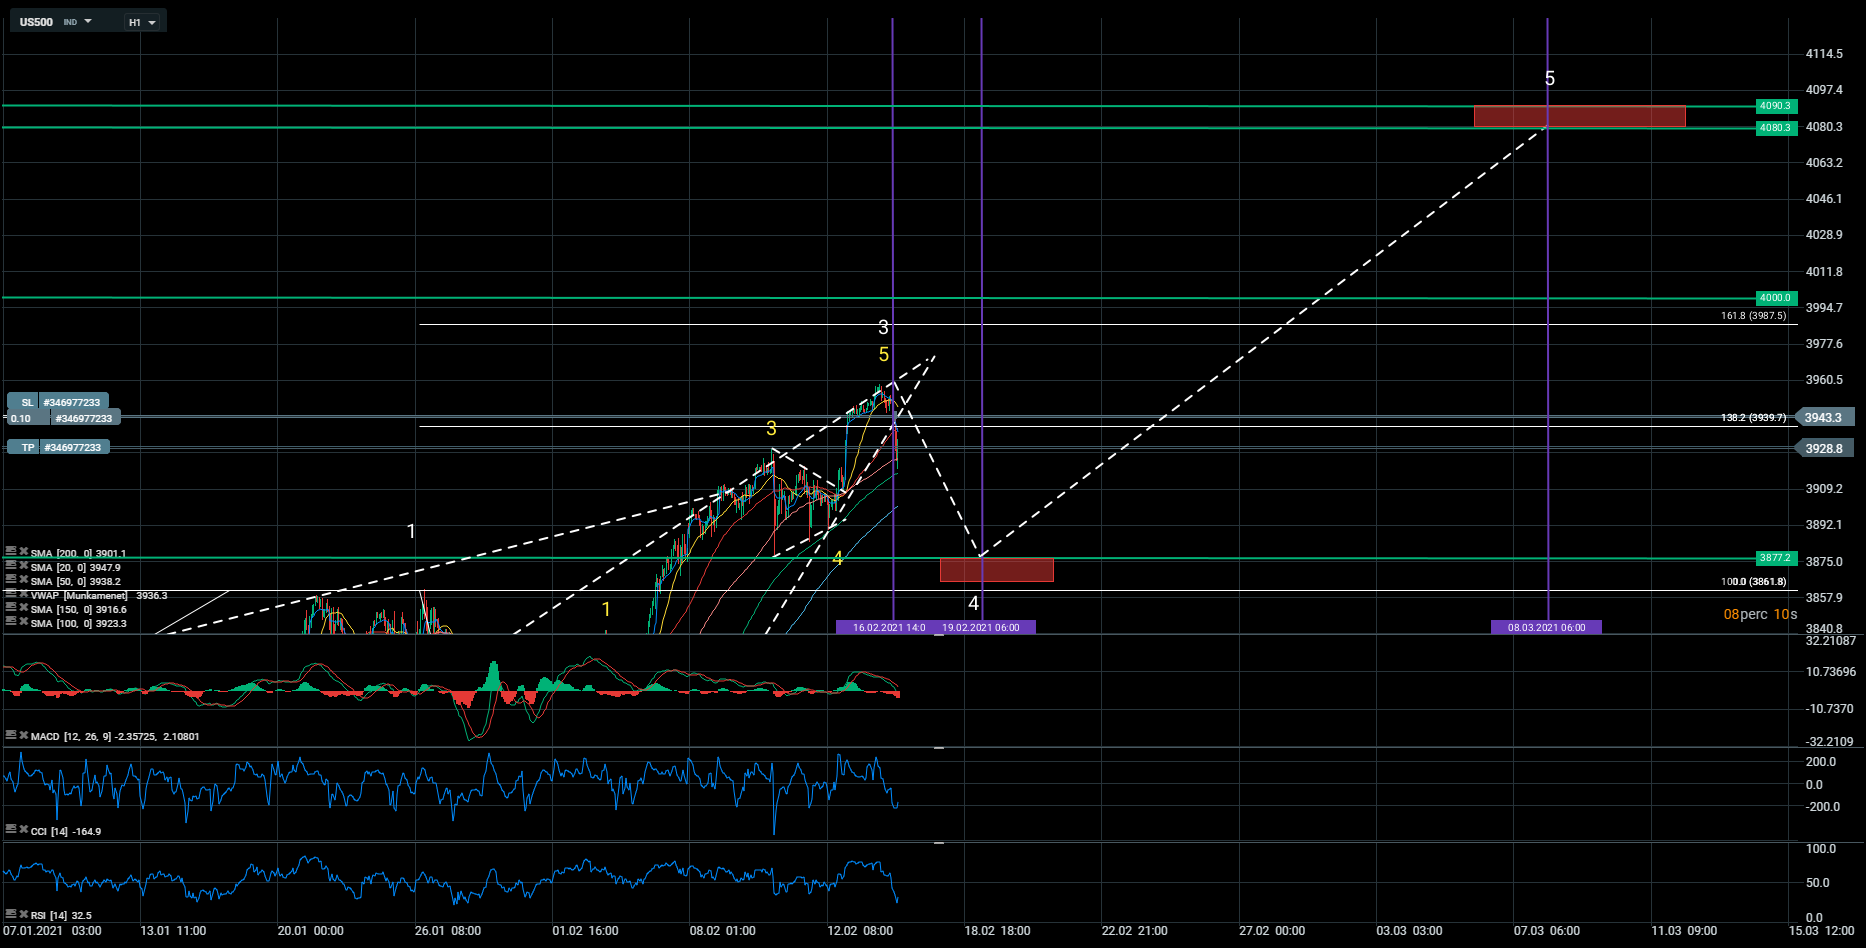Open settings icon for SMA 100 indicator
The height and width of the screenshot is (948, 1866).
(11, 622)
